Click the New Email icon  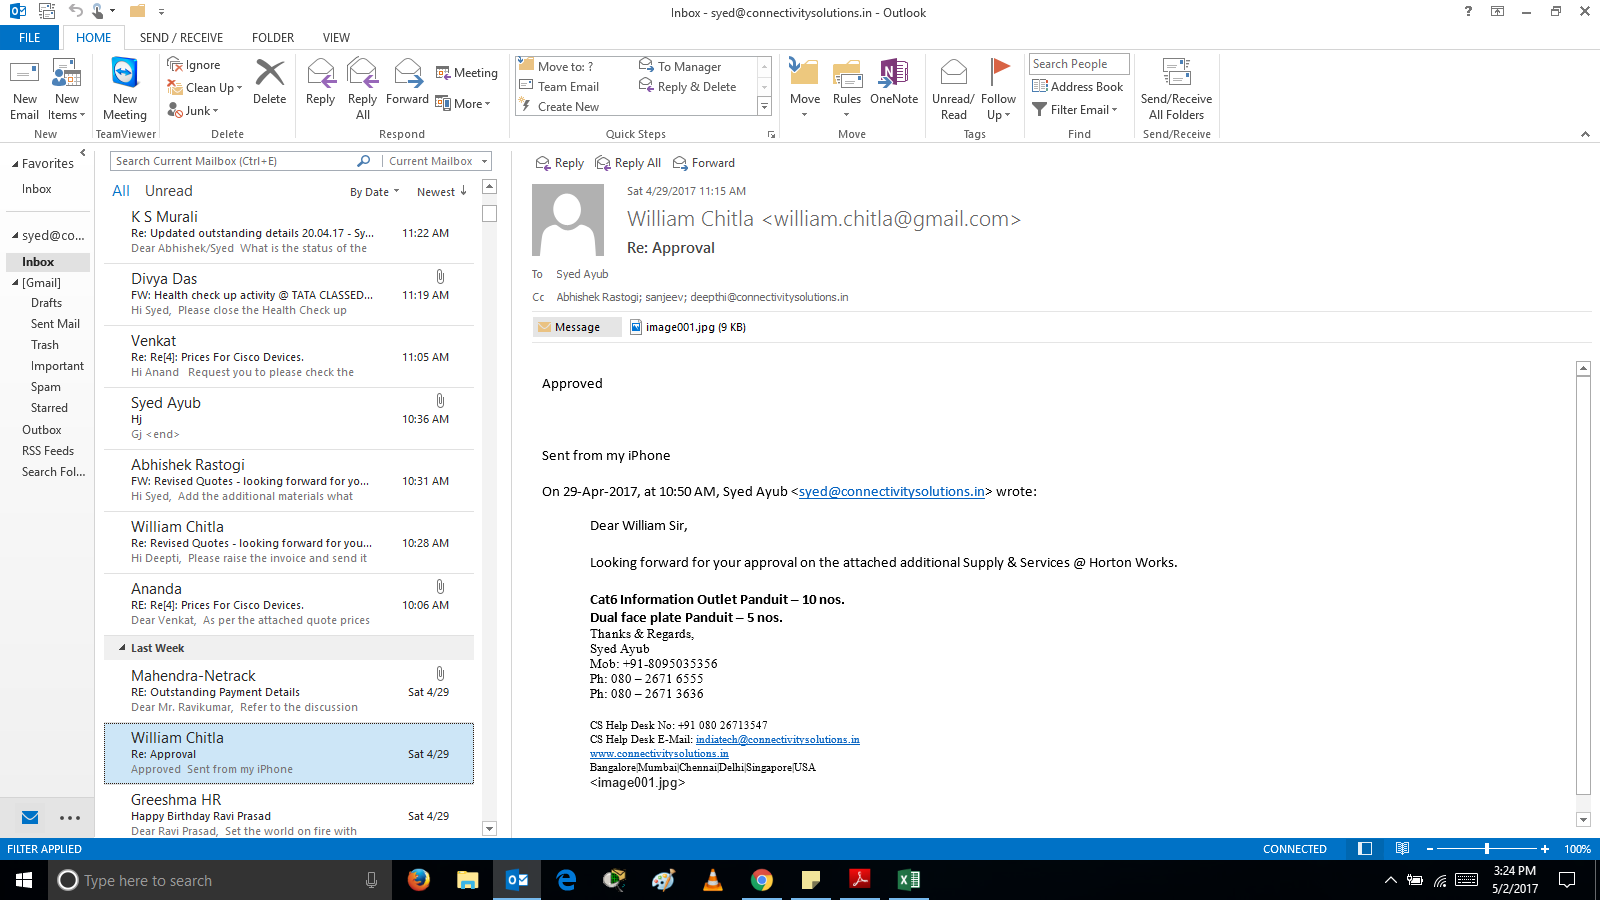point(24,89)
